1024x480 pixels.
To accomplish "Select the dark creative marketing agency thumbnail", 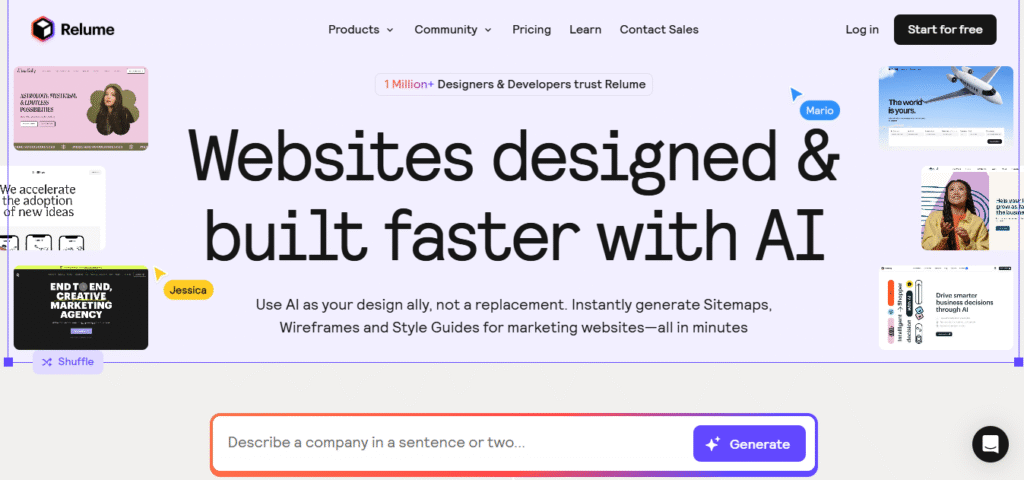I will [81, 309].
